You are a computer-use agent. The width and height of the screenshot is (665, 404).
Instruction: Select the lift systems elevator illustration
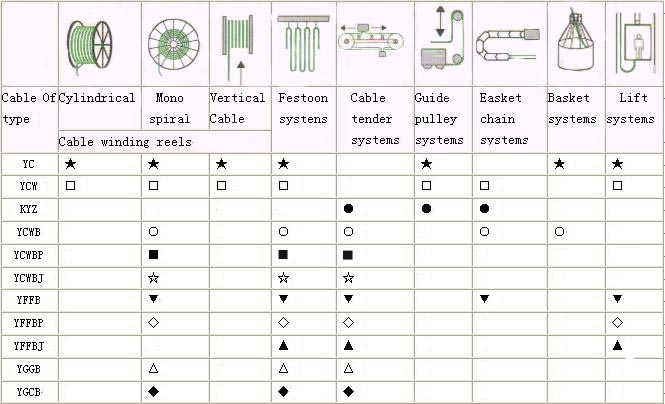click(633, 42)
